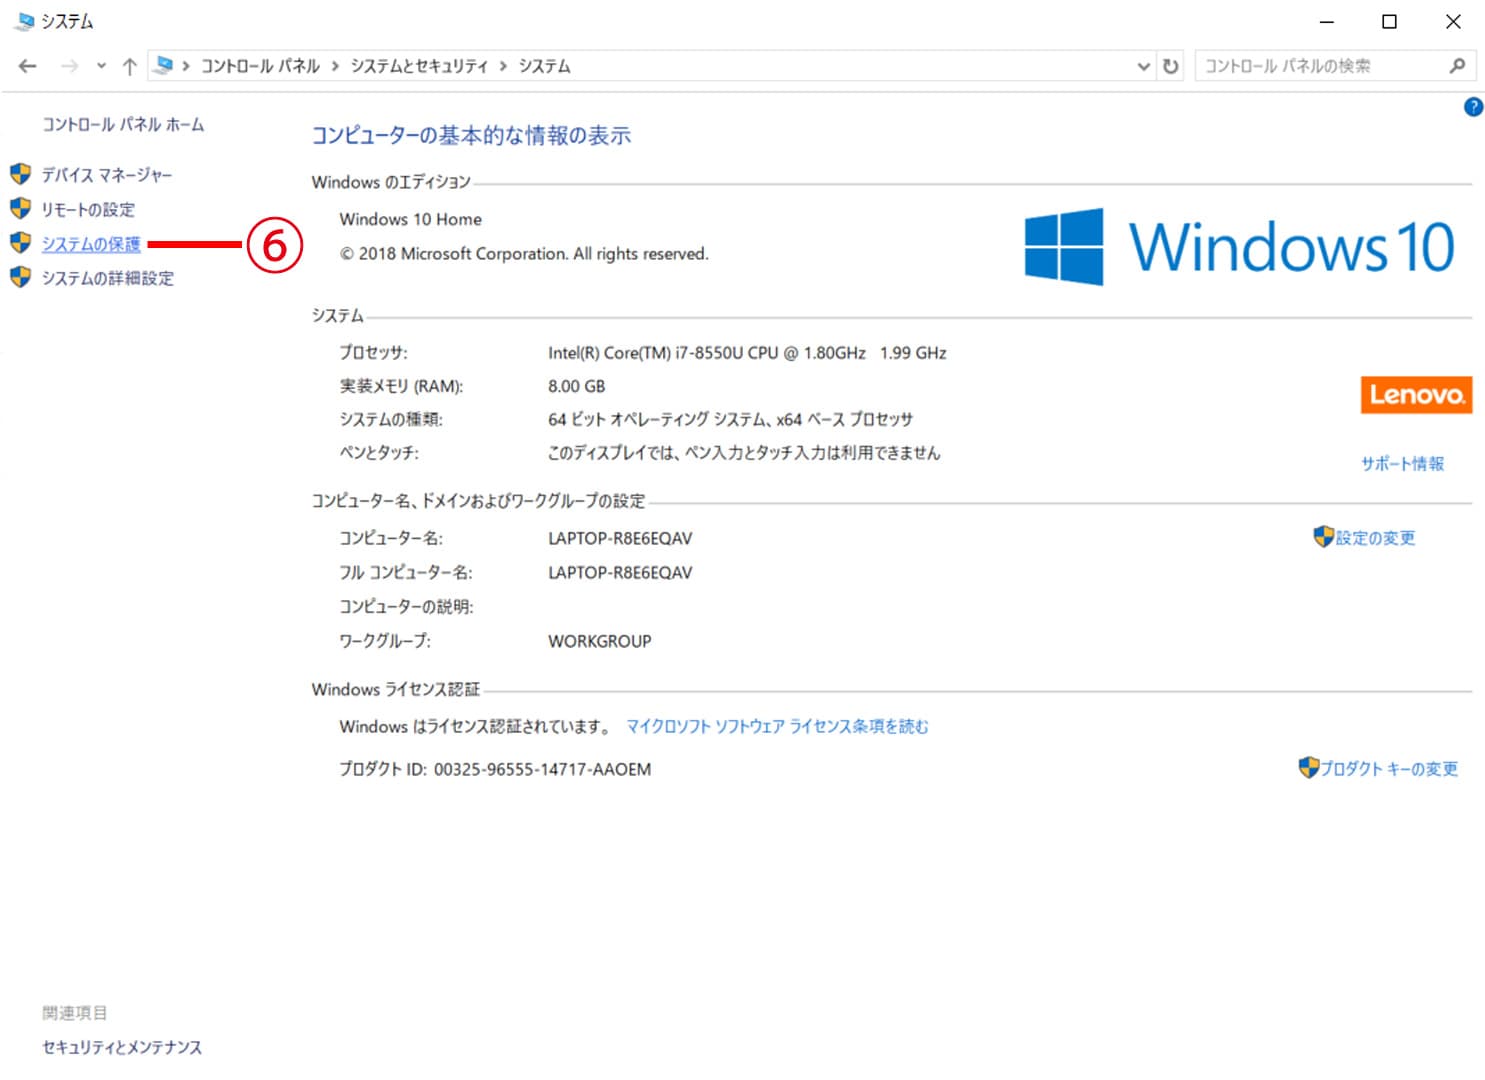Open コントロール パネル ホーム link
The height and width of the screenshot is (1080, 1485).
pos(123,124)
